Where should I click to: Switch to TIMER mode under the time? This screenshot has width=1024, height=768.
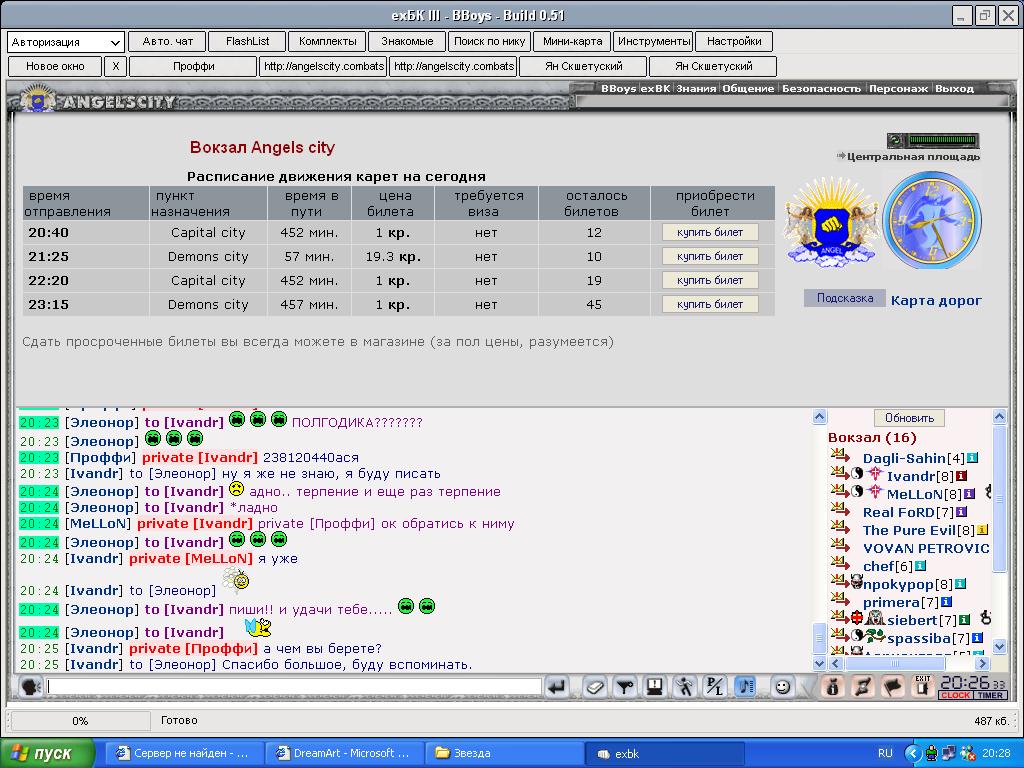pos(991,696)
